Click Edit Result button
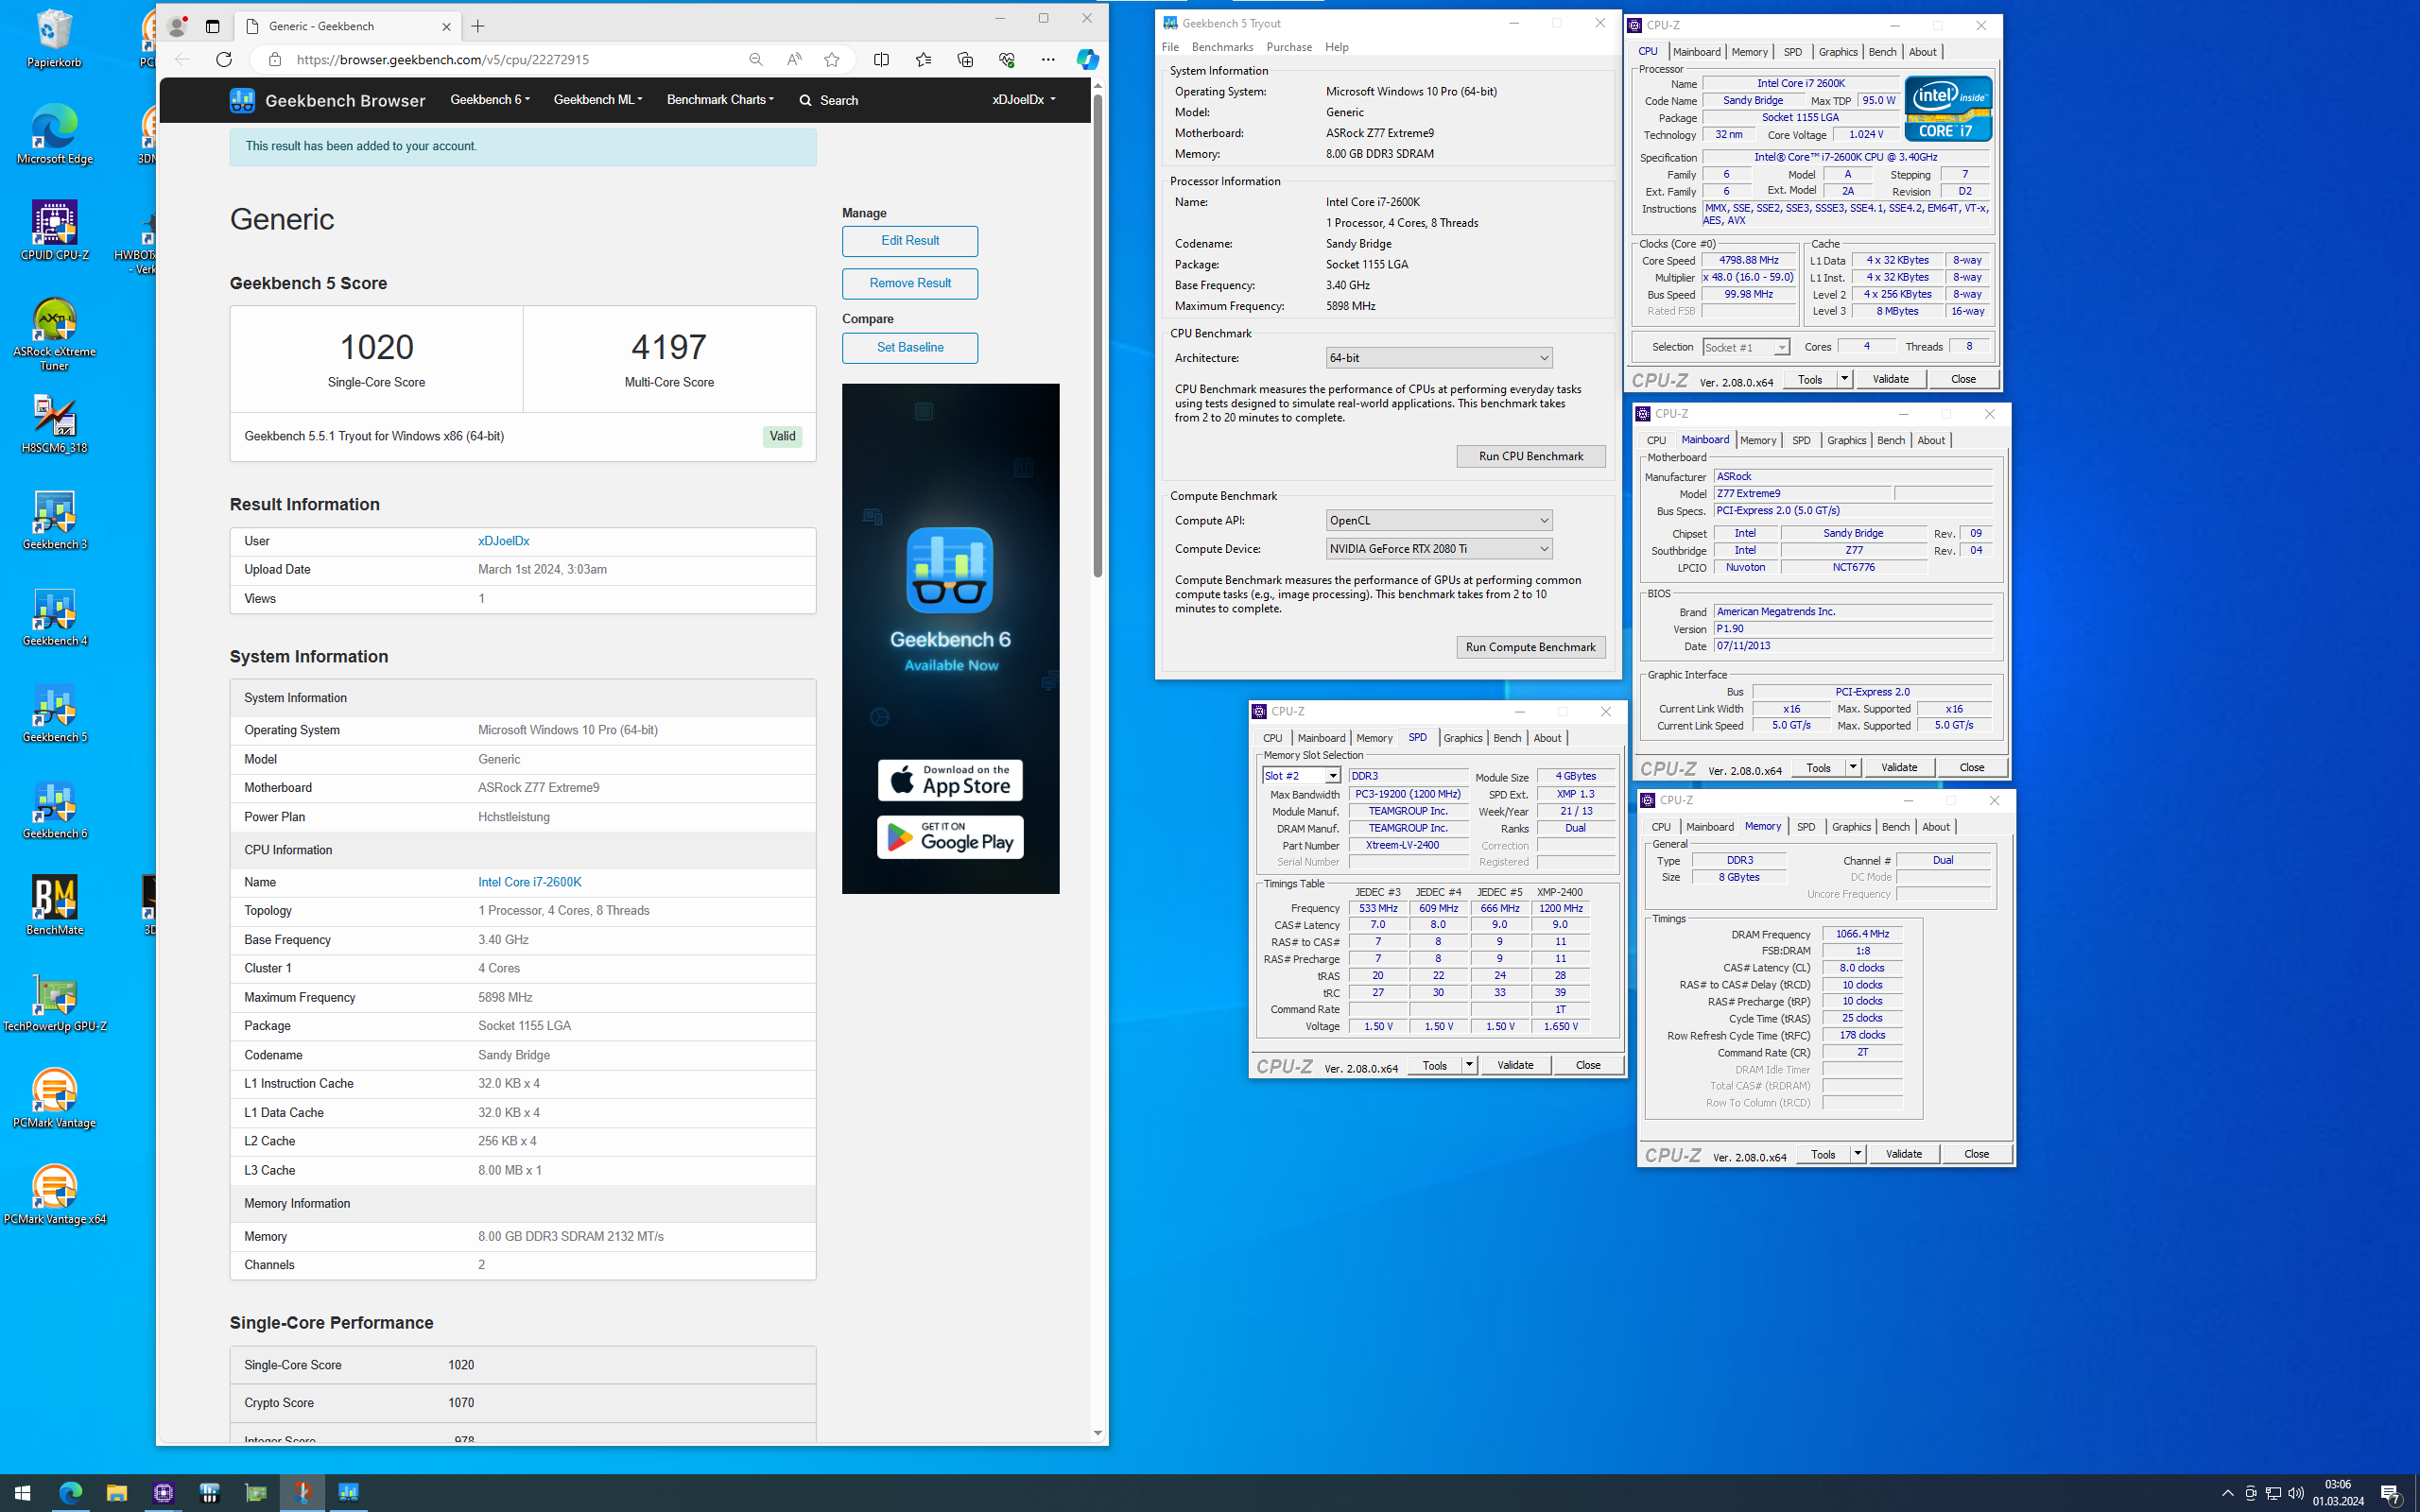The width and height of the screenshot is (2420, 1512). click(x=910, y=241)
